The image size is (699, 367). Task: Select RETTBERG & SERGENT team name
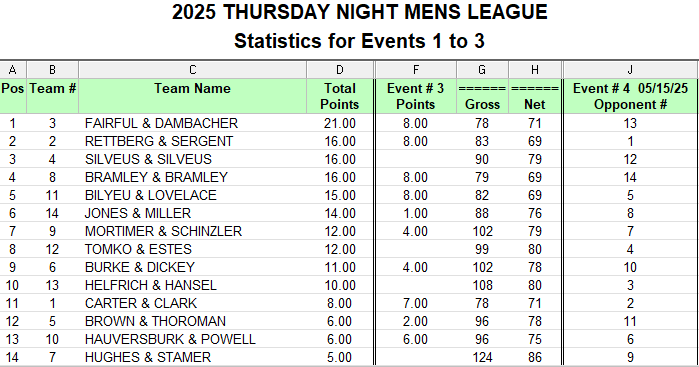pyautogui.click(x=159, y=141)
